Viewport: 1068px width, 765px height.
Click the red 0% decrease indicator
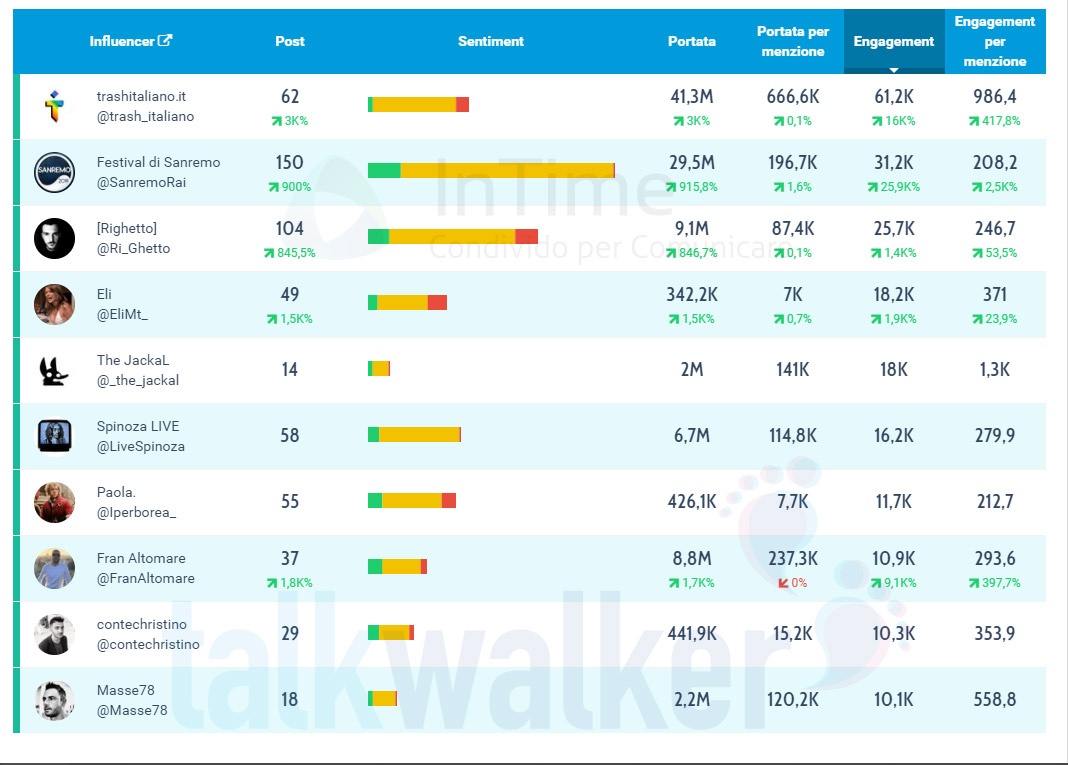pos(793,583)
